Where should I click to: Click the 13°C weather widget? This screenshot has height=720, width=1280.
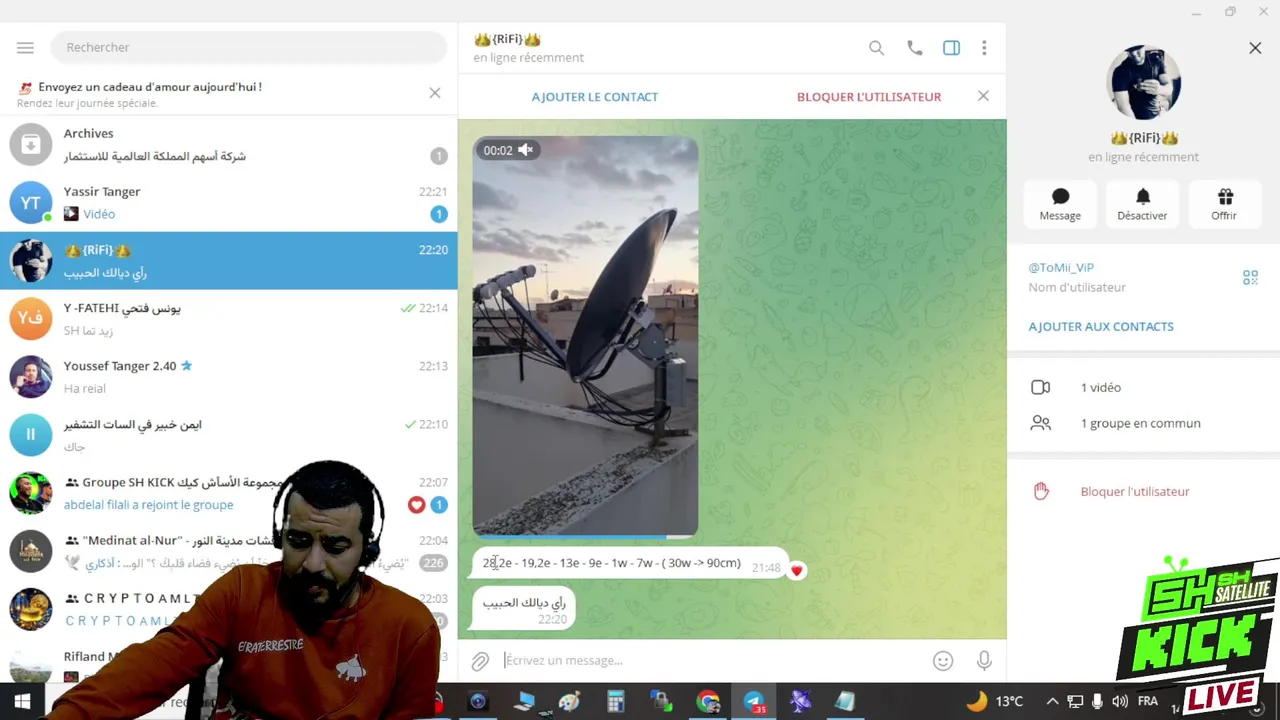click(x=995, y=702)
